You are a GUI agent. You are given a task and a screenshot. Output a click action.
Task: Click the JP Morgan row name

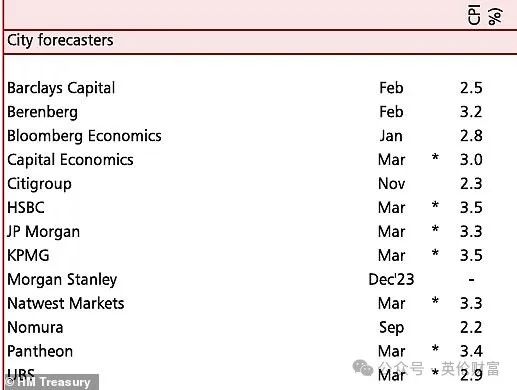click(43, 232)
